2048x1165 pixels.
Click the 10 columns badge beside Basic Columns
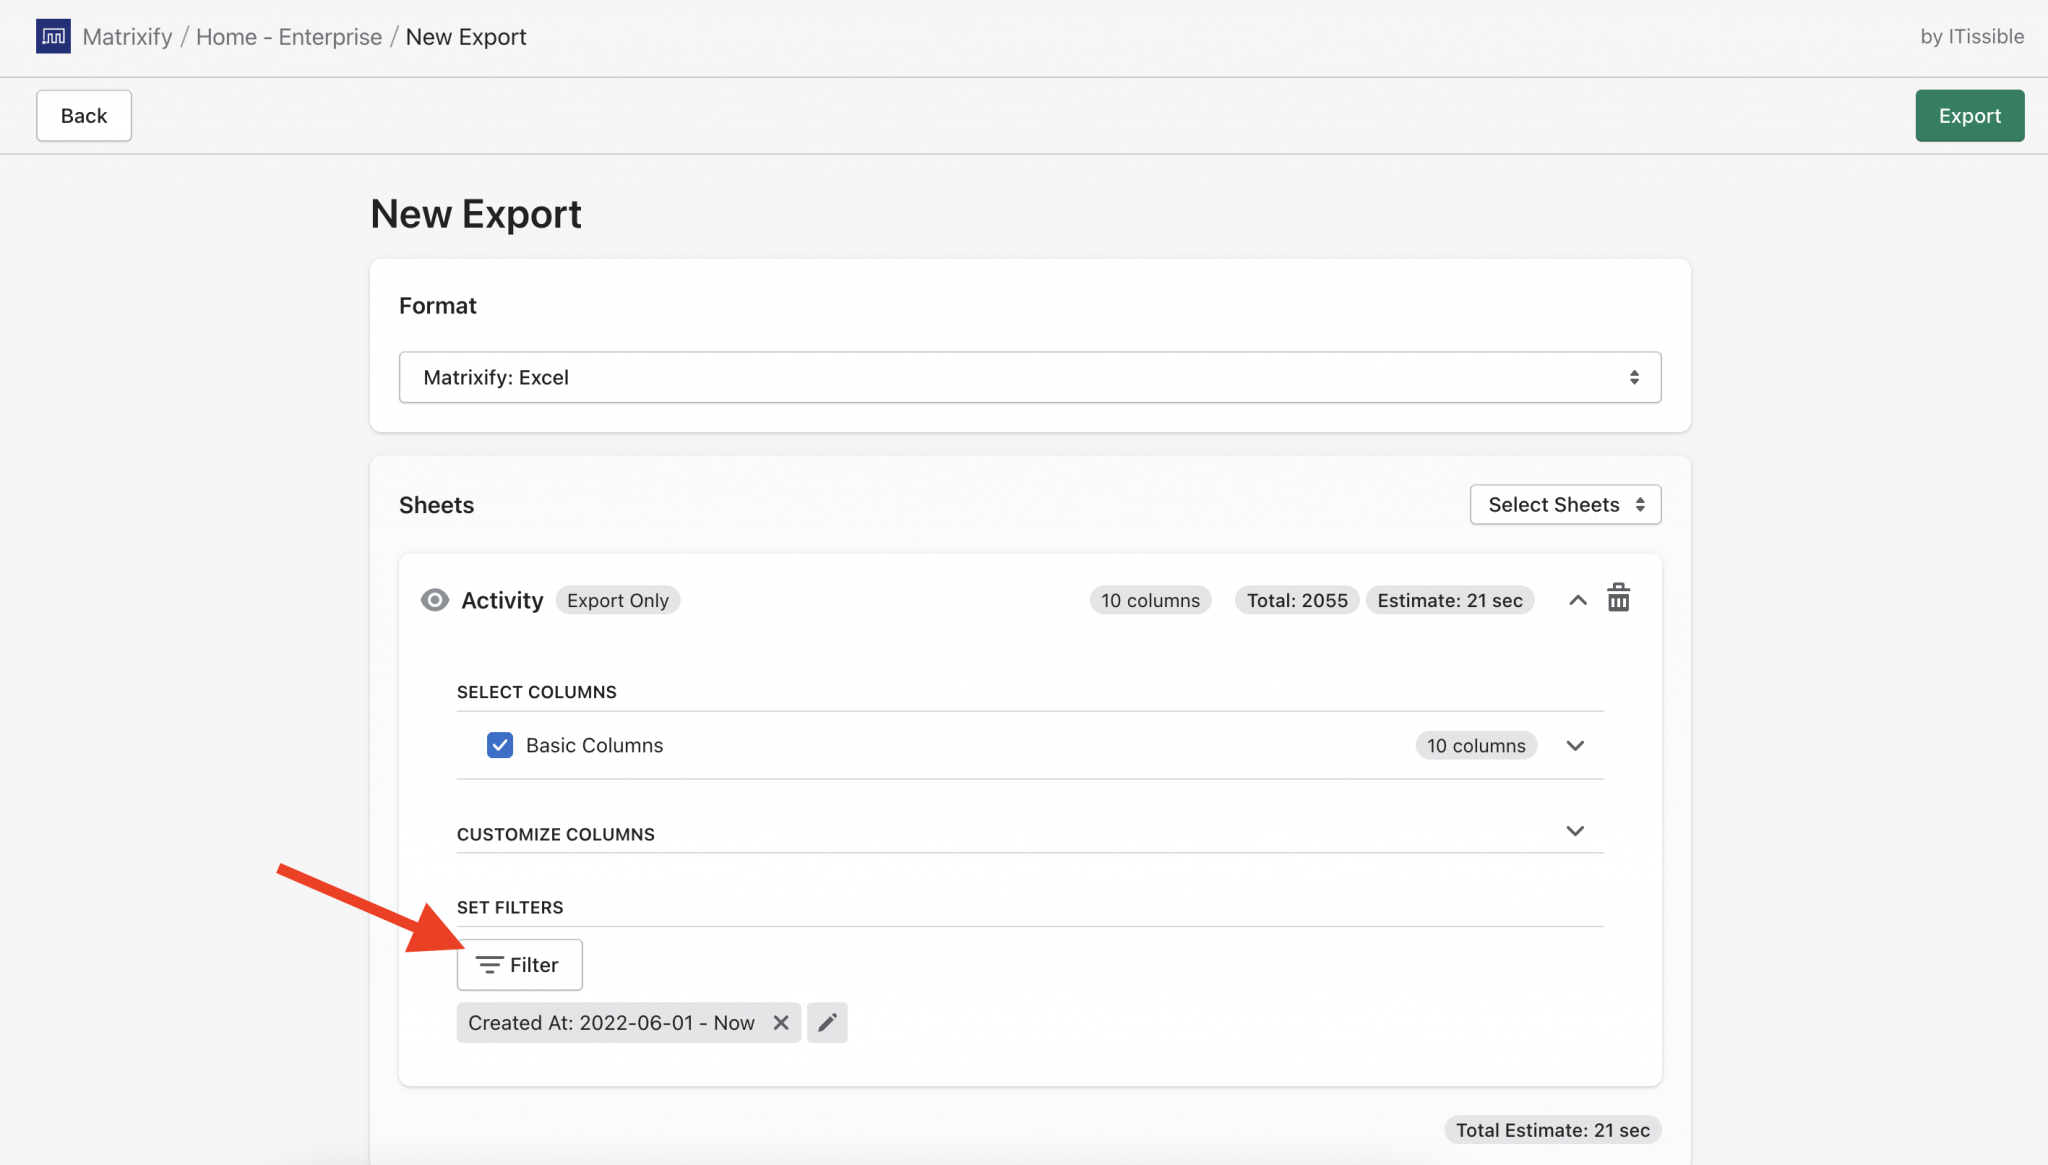coord(1476,745)
